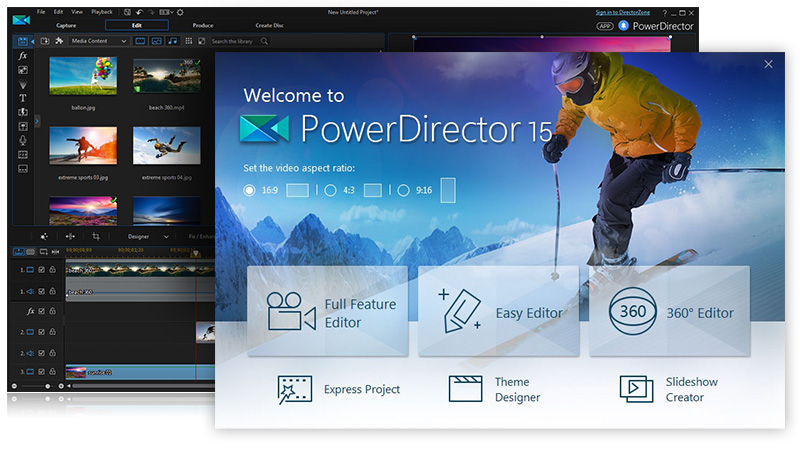Choose the 9:16 aspect ratio
Screen dimensions: 800x450
click(404, 190)
